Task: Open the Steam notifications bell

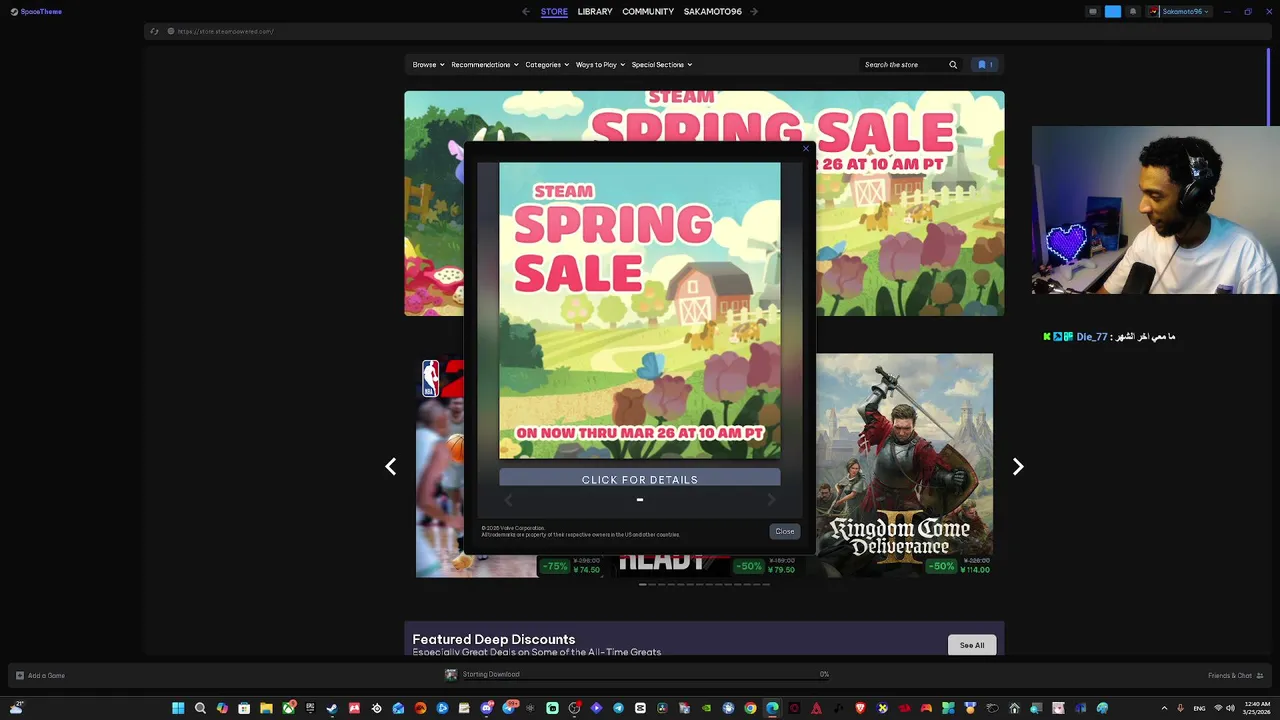Action: 1133,12
